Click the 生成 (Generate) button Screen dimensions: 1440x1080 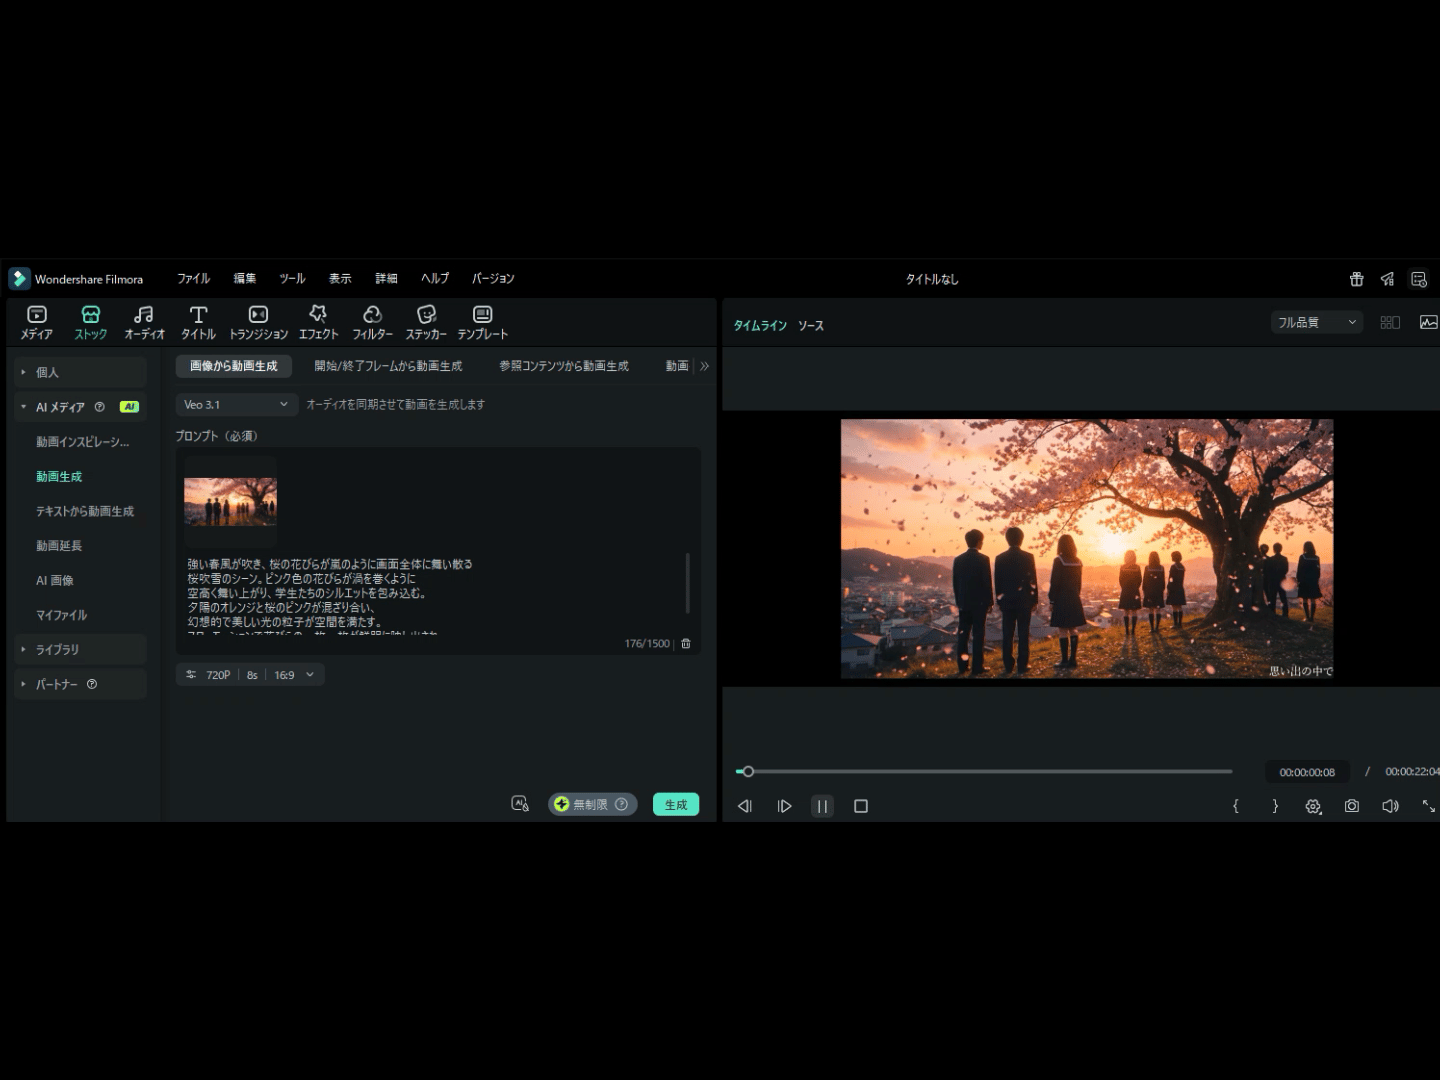[x=676, y=805]
